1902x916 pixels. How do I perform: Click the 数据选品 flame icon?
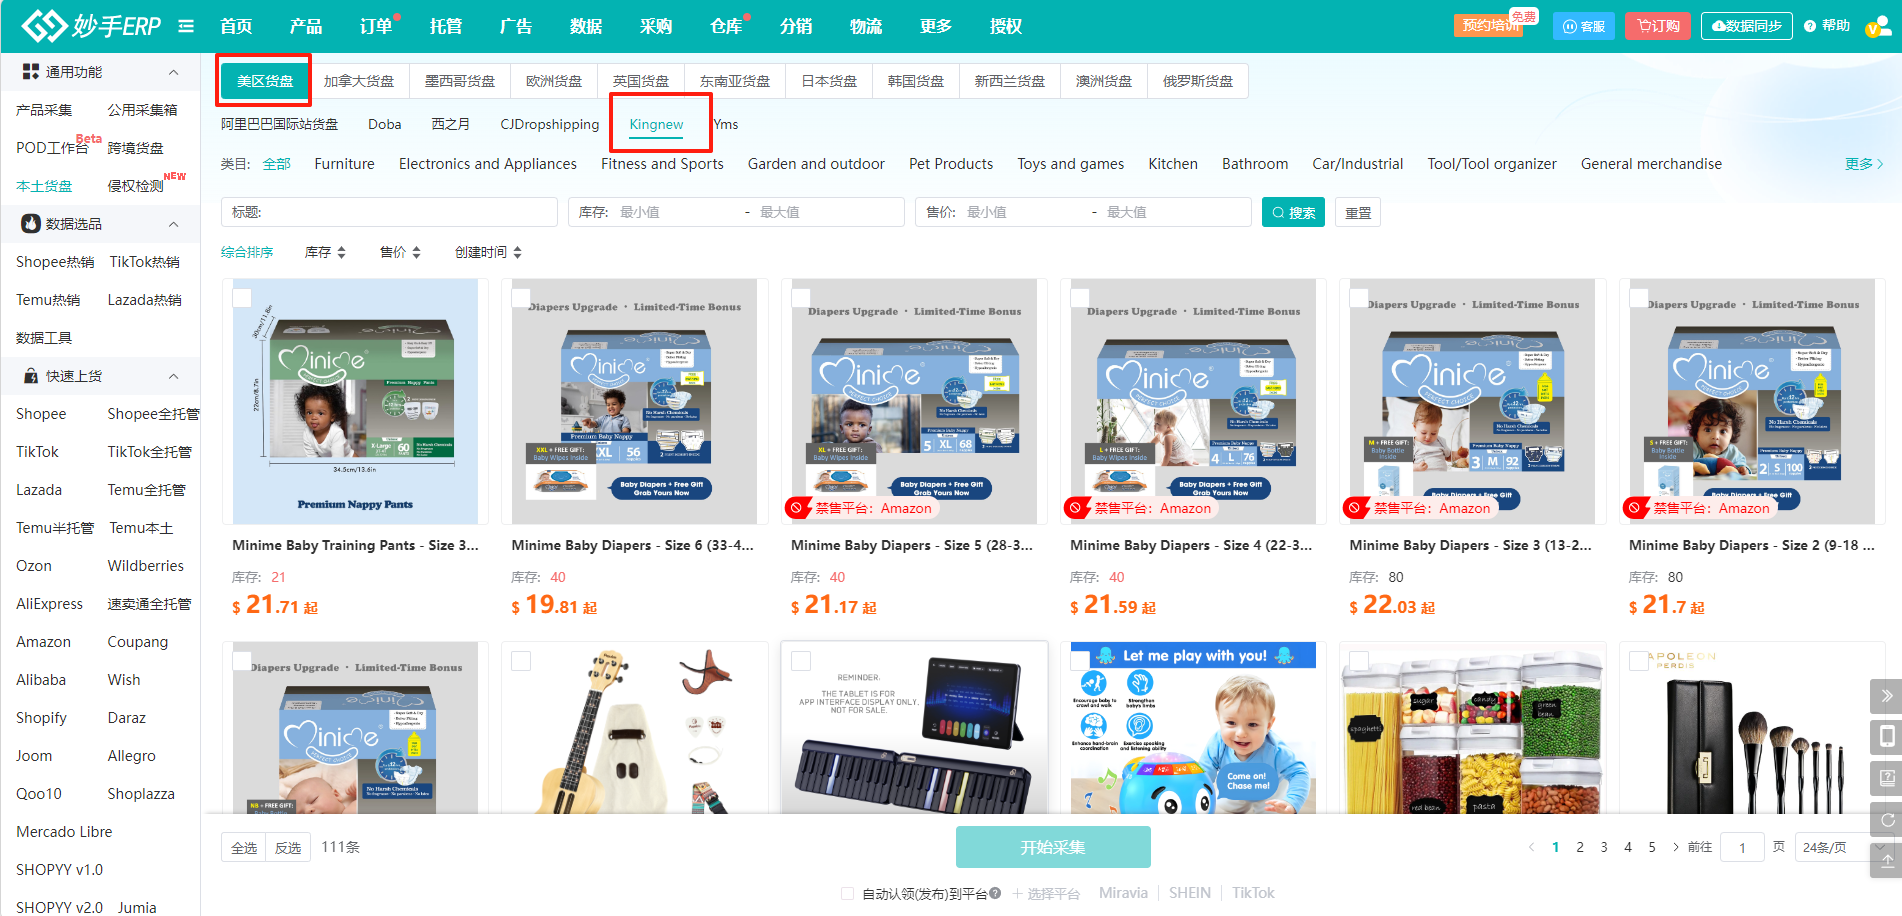click(x=31, y=224)
